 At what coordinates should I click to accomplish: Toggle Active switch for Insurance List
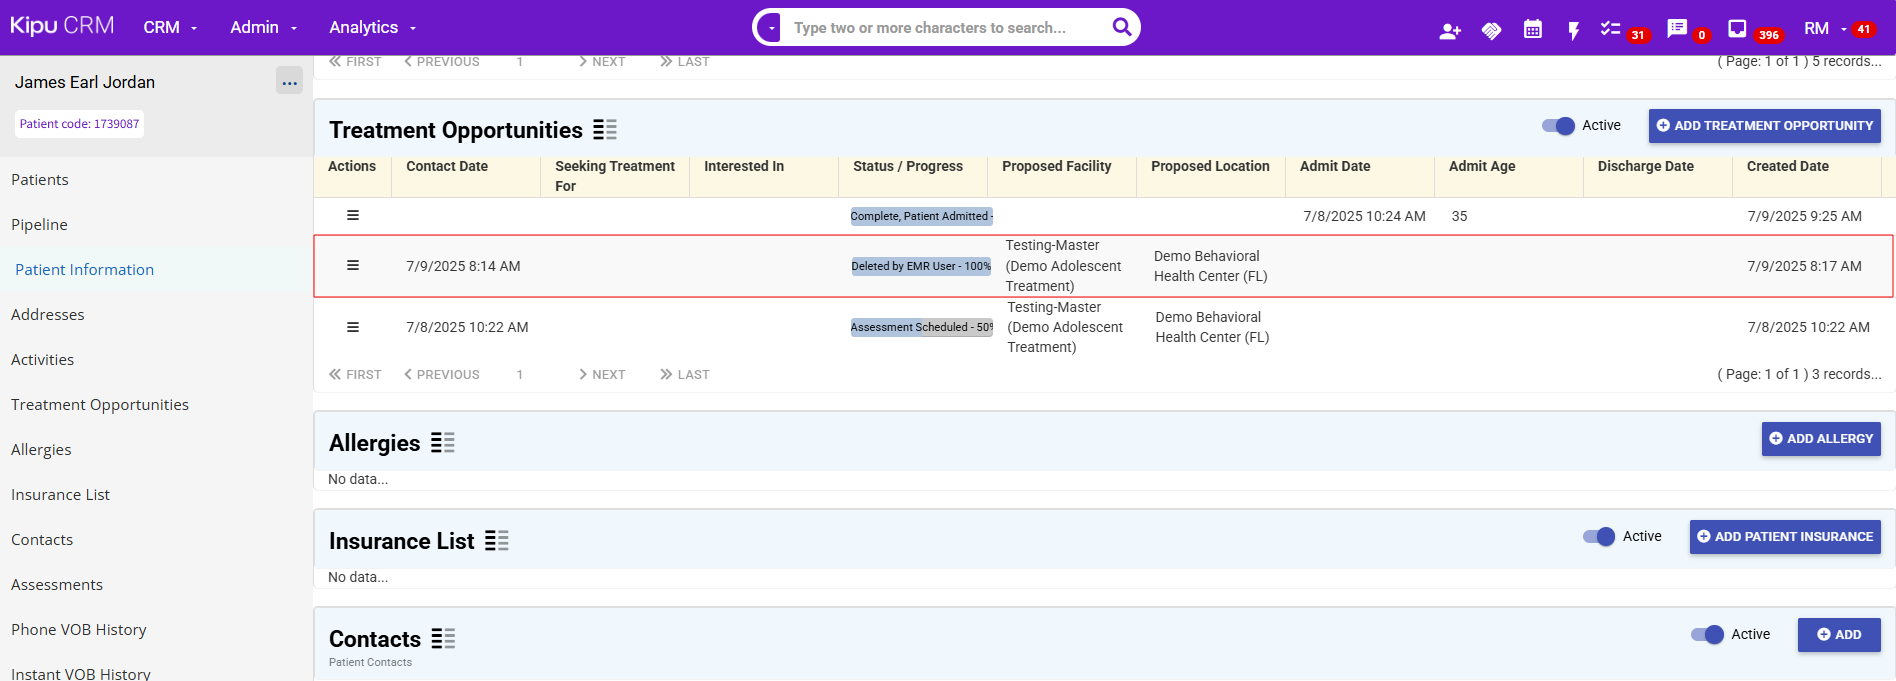[x=1598, y=537]
